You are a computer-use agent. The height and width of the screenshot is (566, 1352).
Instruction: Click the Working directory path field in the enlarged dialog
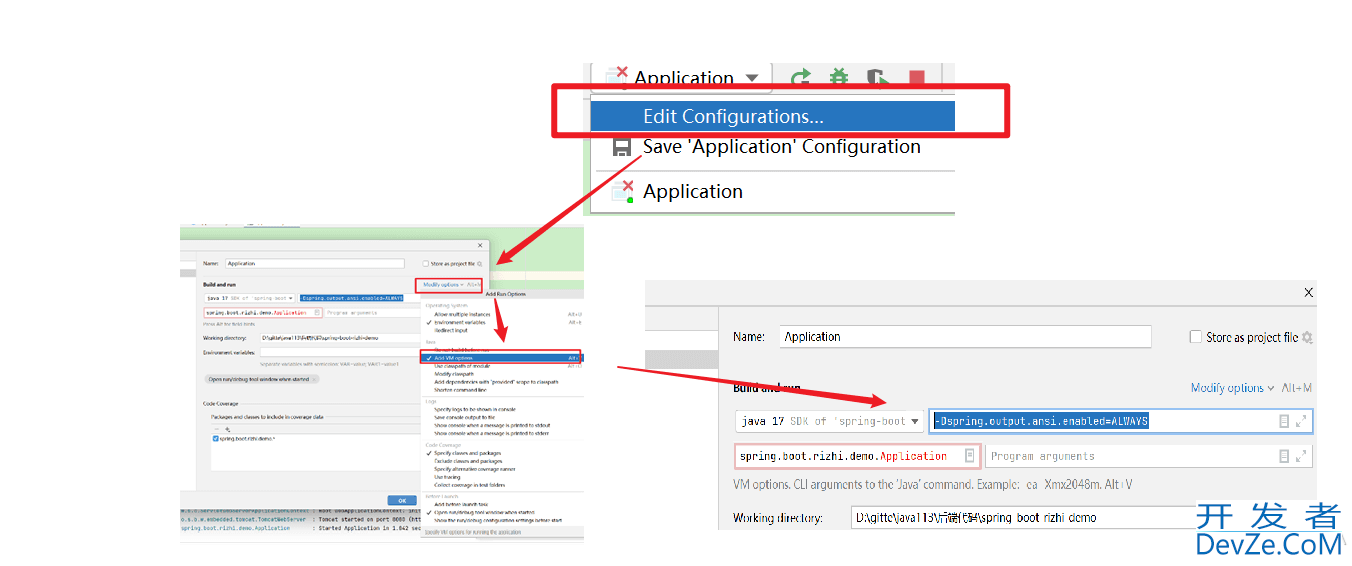(x=1024, y=518)
